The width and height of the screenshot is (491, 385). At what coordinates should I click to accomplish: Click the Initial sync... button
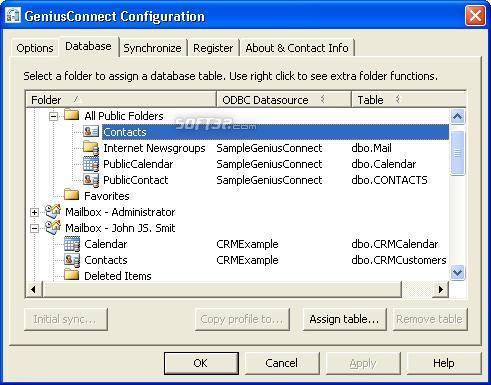point(66,319)
